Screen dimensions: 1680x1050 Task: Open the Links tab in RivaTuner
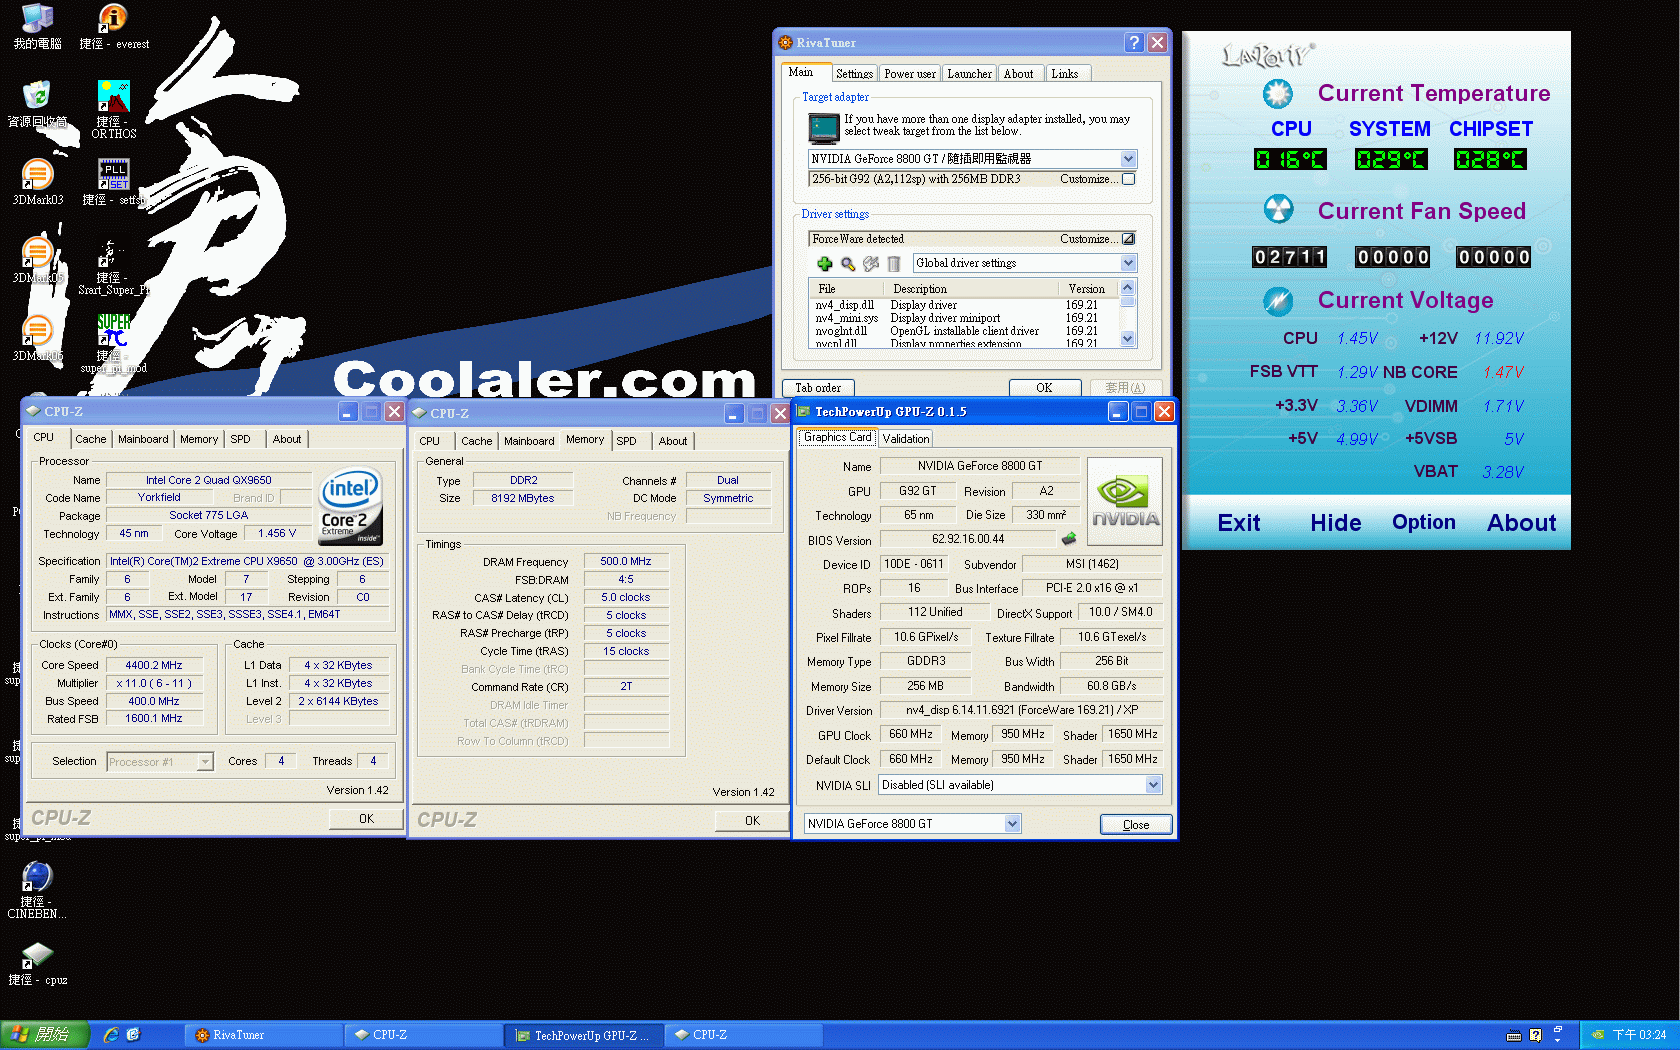coord(1065,74)
